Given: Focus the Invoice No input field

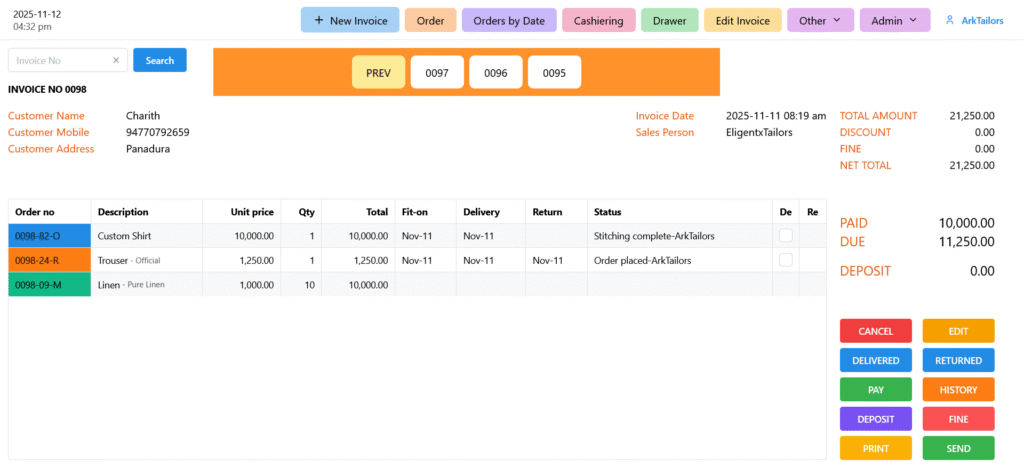Looking at the screenshot, I should pos(58,61).
